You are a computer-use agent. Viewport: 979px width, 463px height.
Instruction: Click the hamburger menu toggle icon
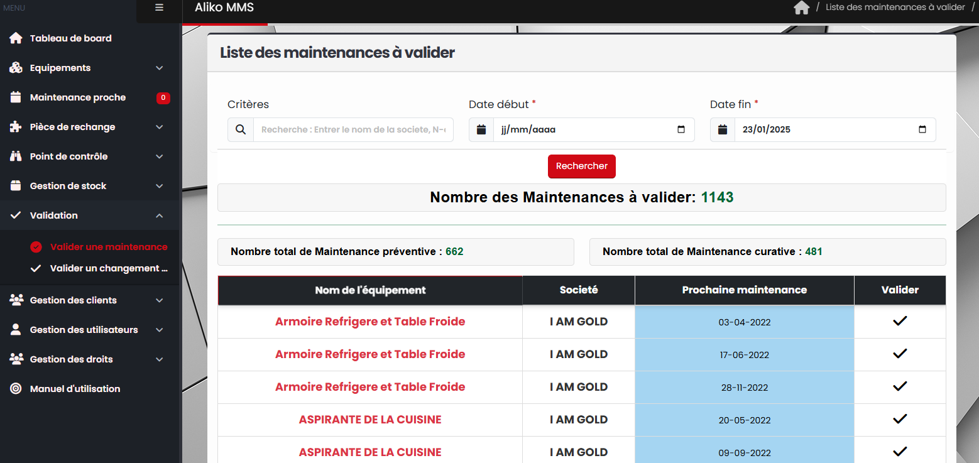(x=159, y=8)
